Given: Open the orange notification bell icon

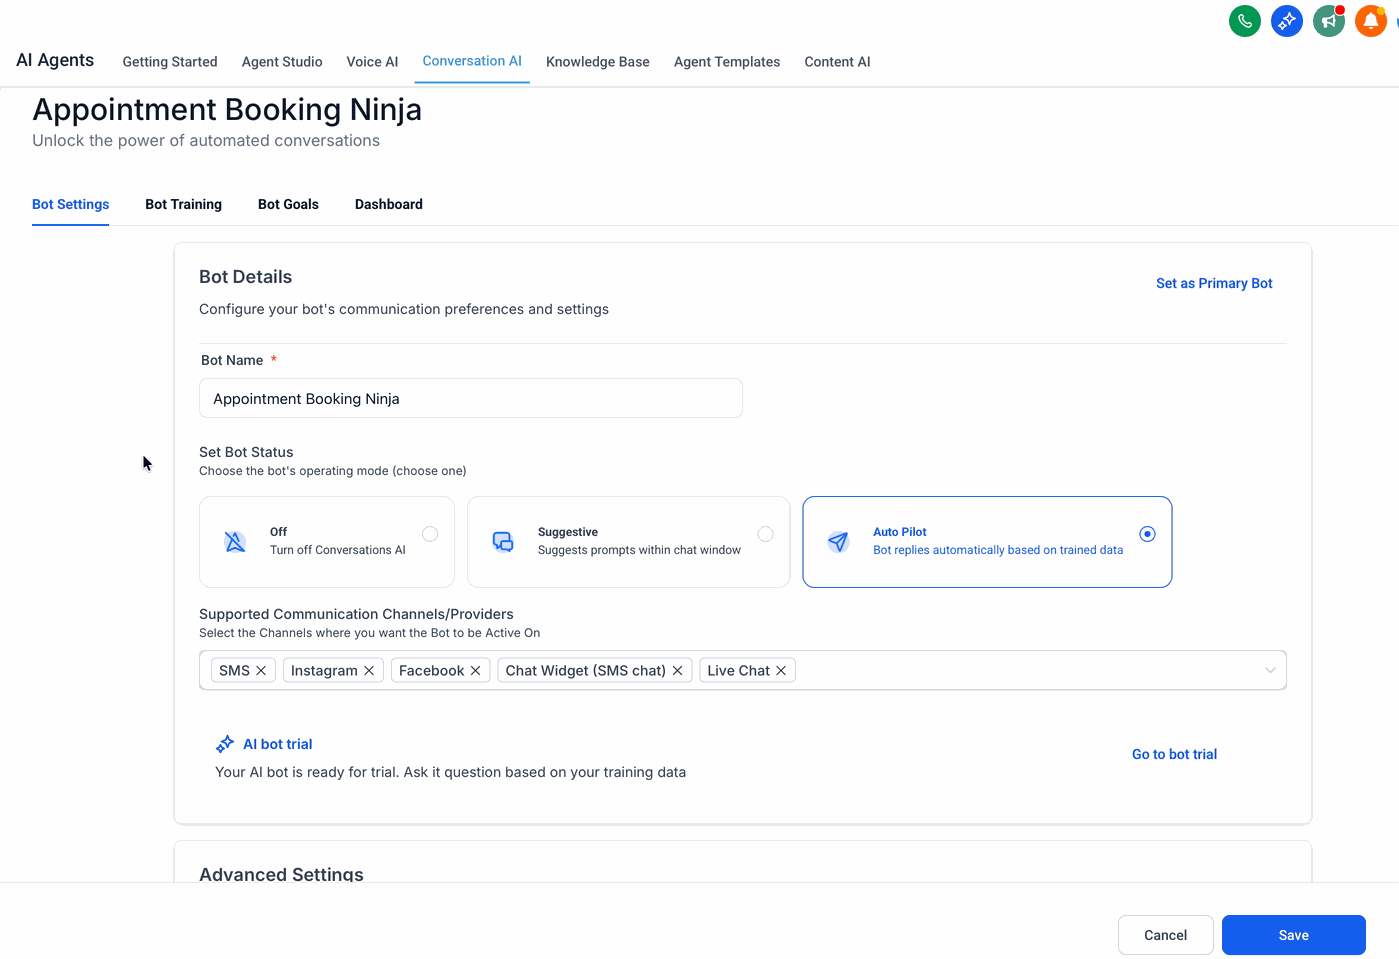Looking at the screenshot, I should 1370,21.
